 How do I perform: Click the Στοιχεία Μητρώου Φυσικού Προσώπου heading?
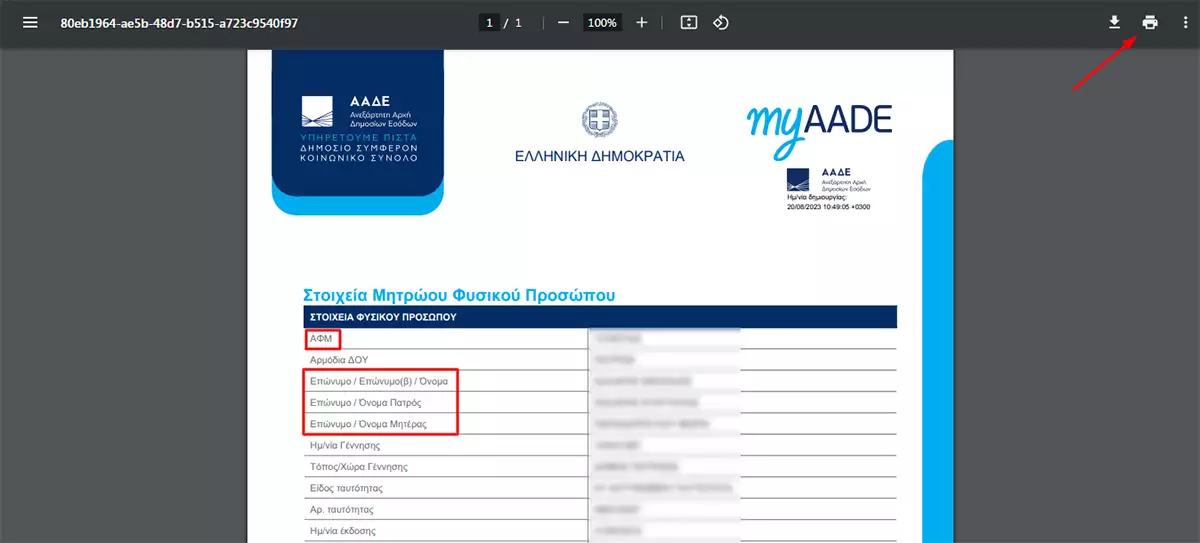458,295
